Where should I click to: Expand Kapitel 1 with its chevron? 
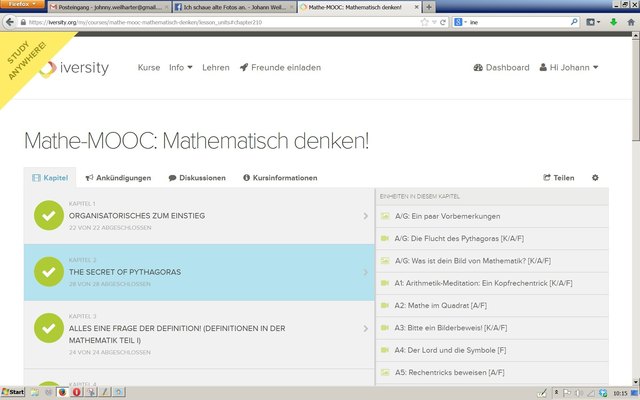366,216
